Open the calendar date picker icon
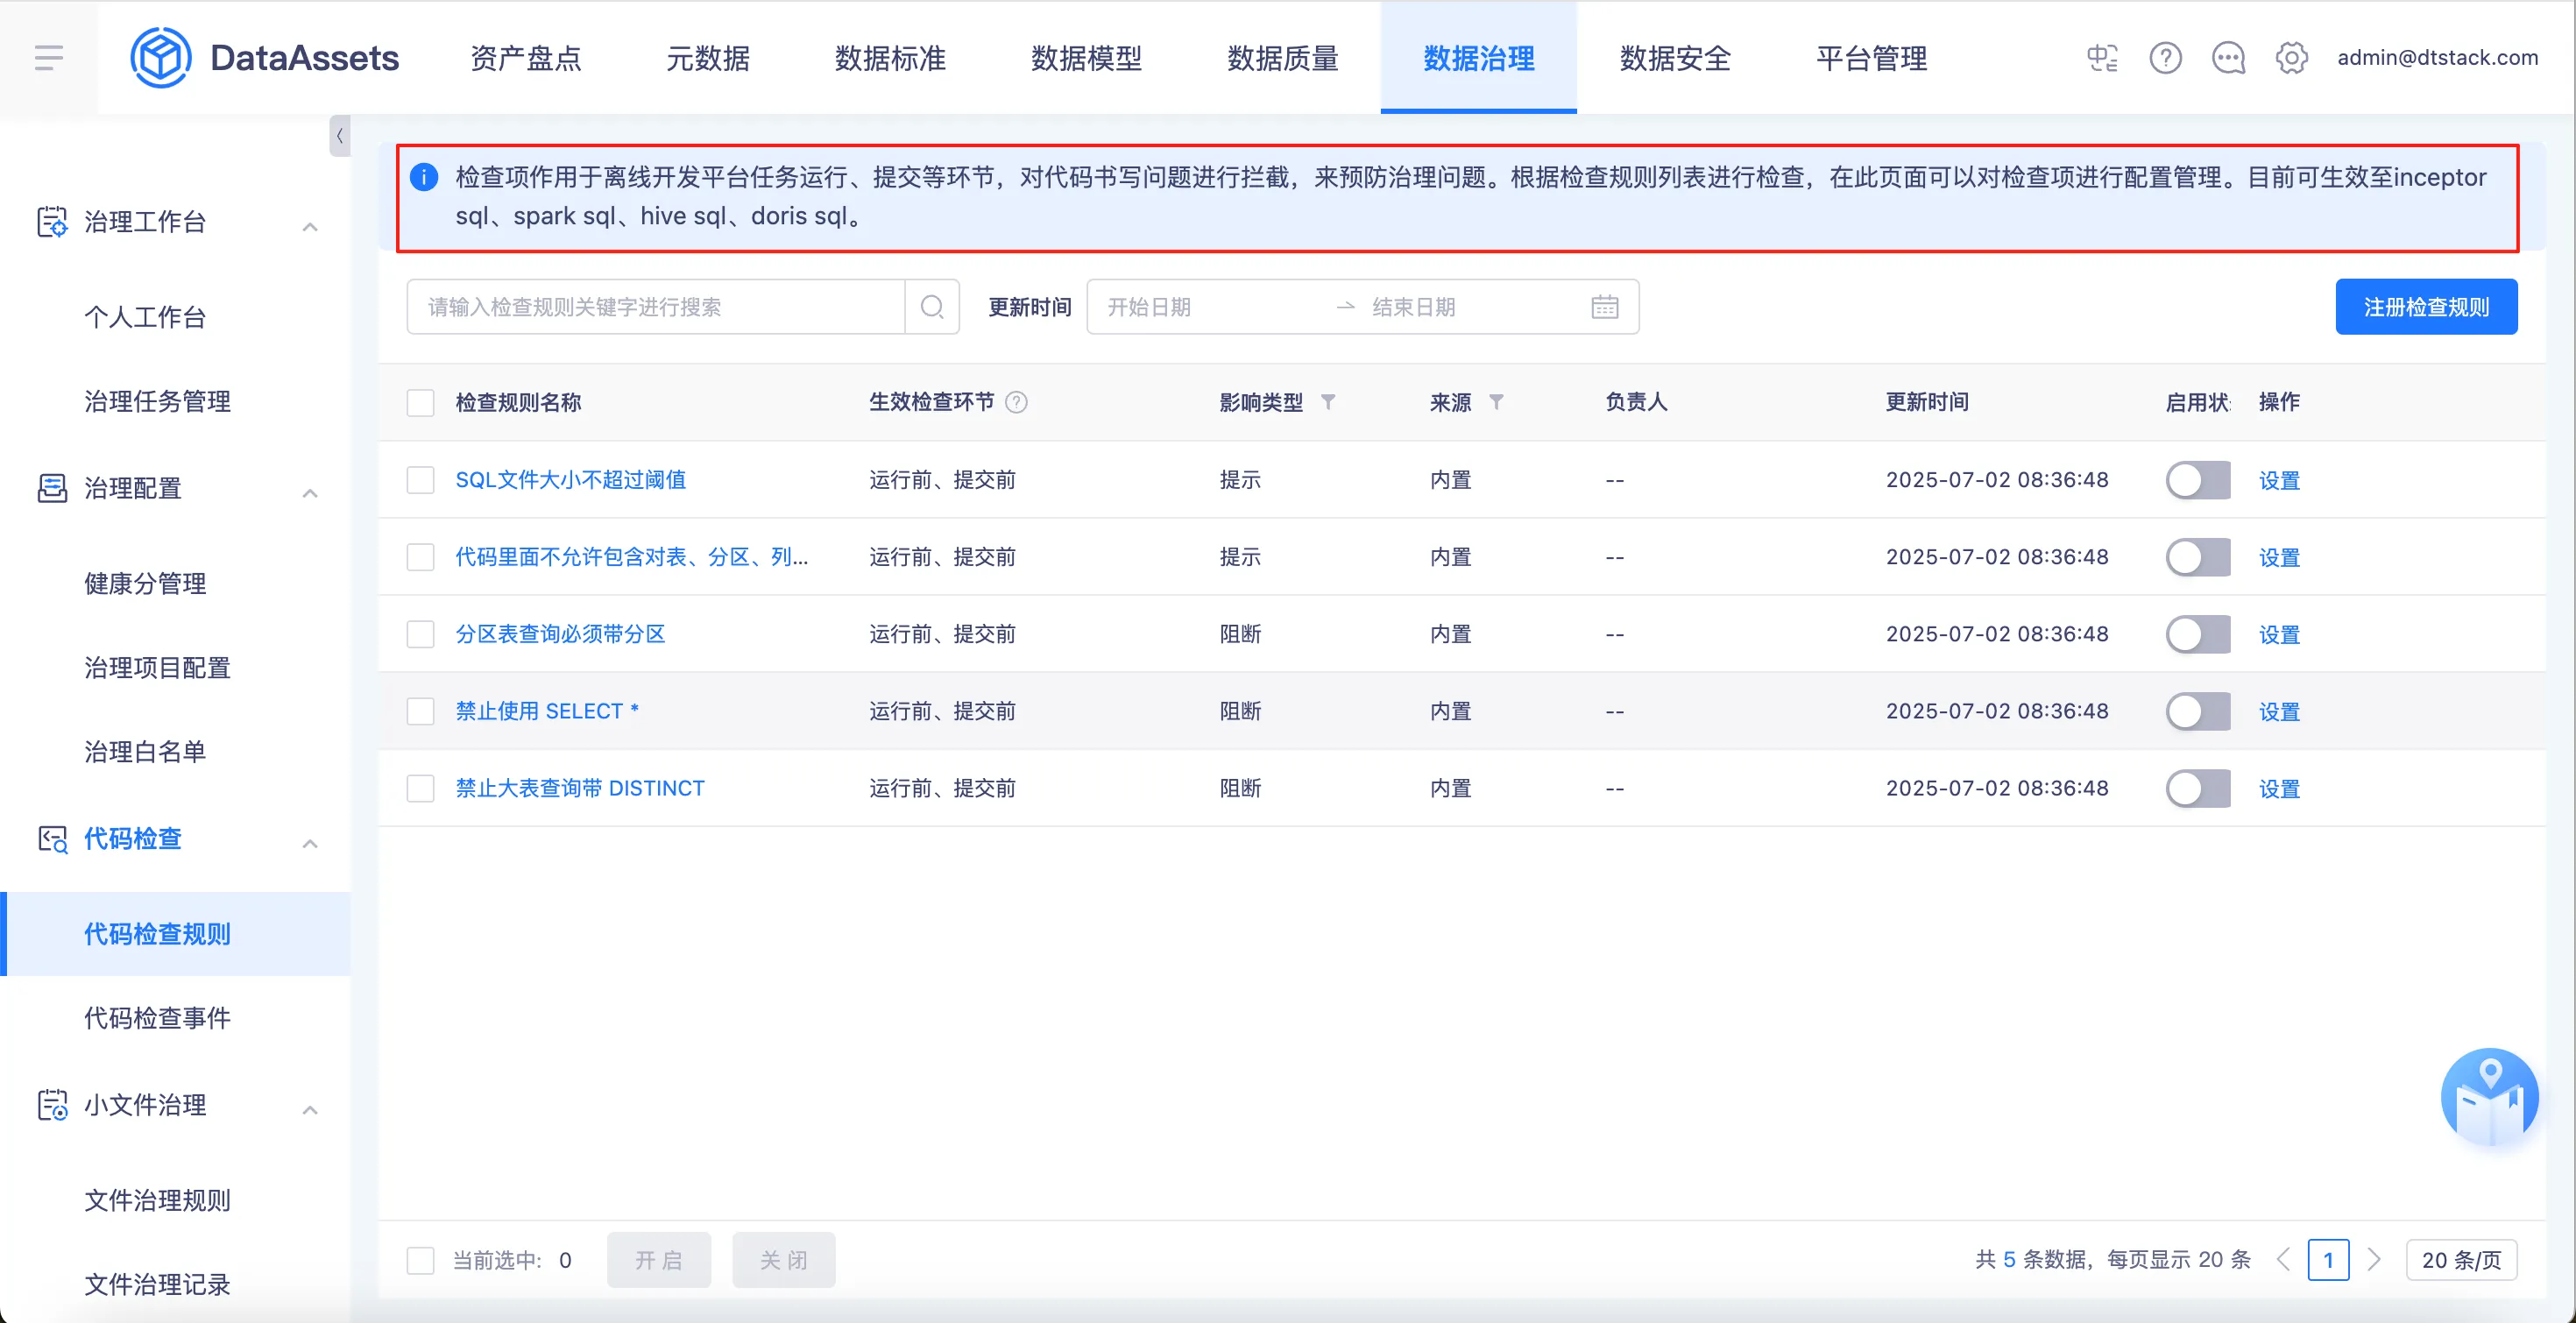This screenshot has height=1323, width=2576. [x=1604, y=307]
